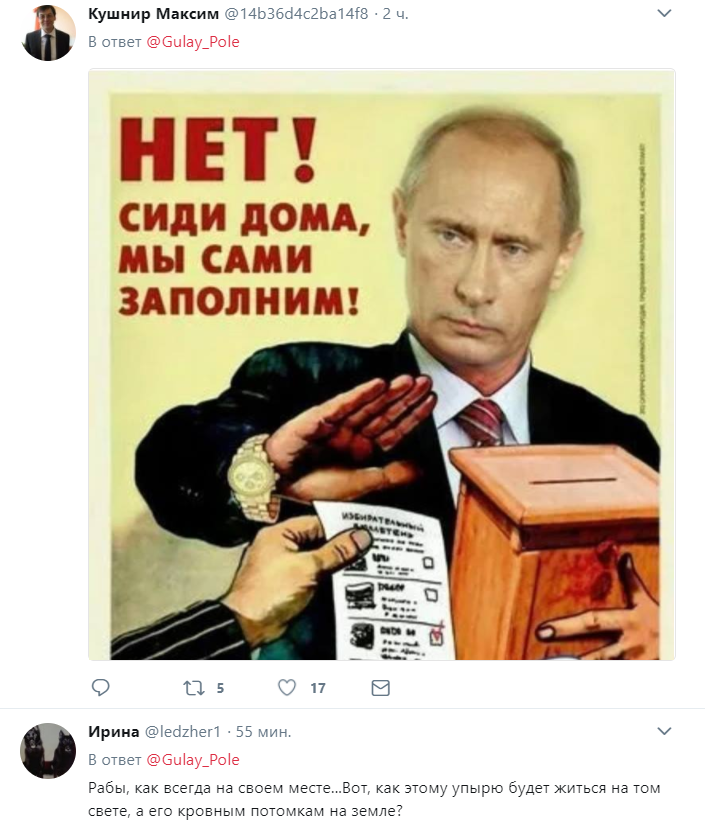Expand options chevron on Кушнир Максим's tweet
Screen dimensions: 705x835
664,13
